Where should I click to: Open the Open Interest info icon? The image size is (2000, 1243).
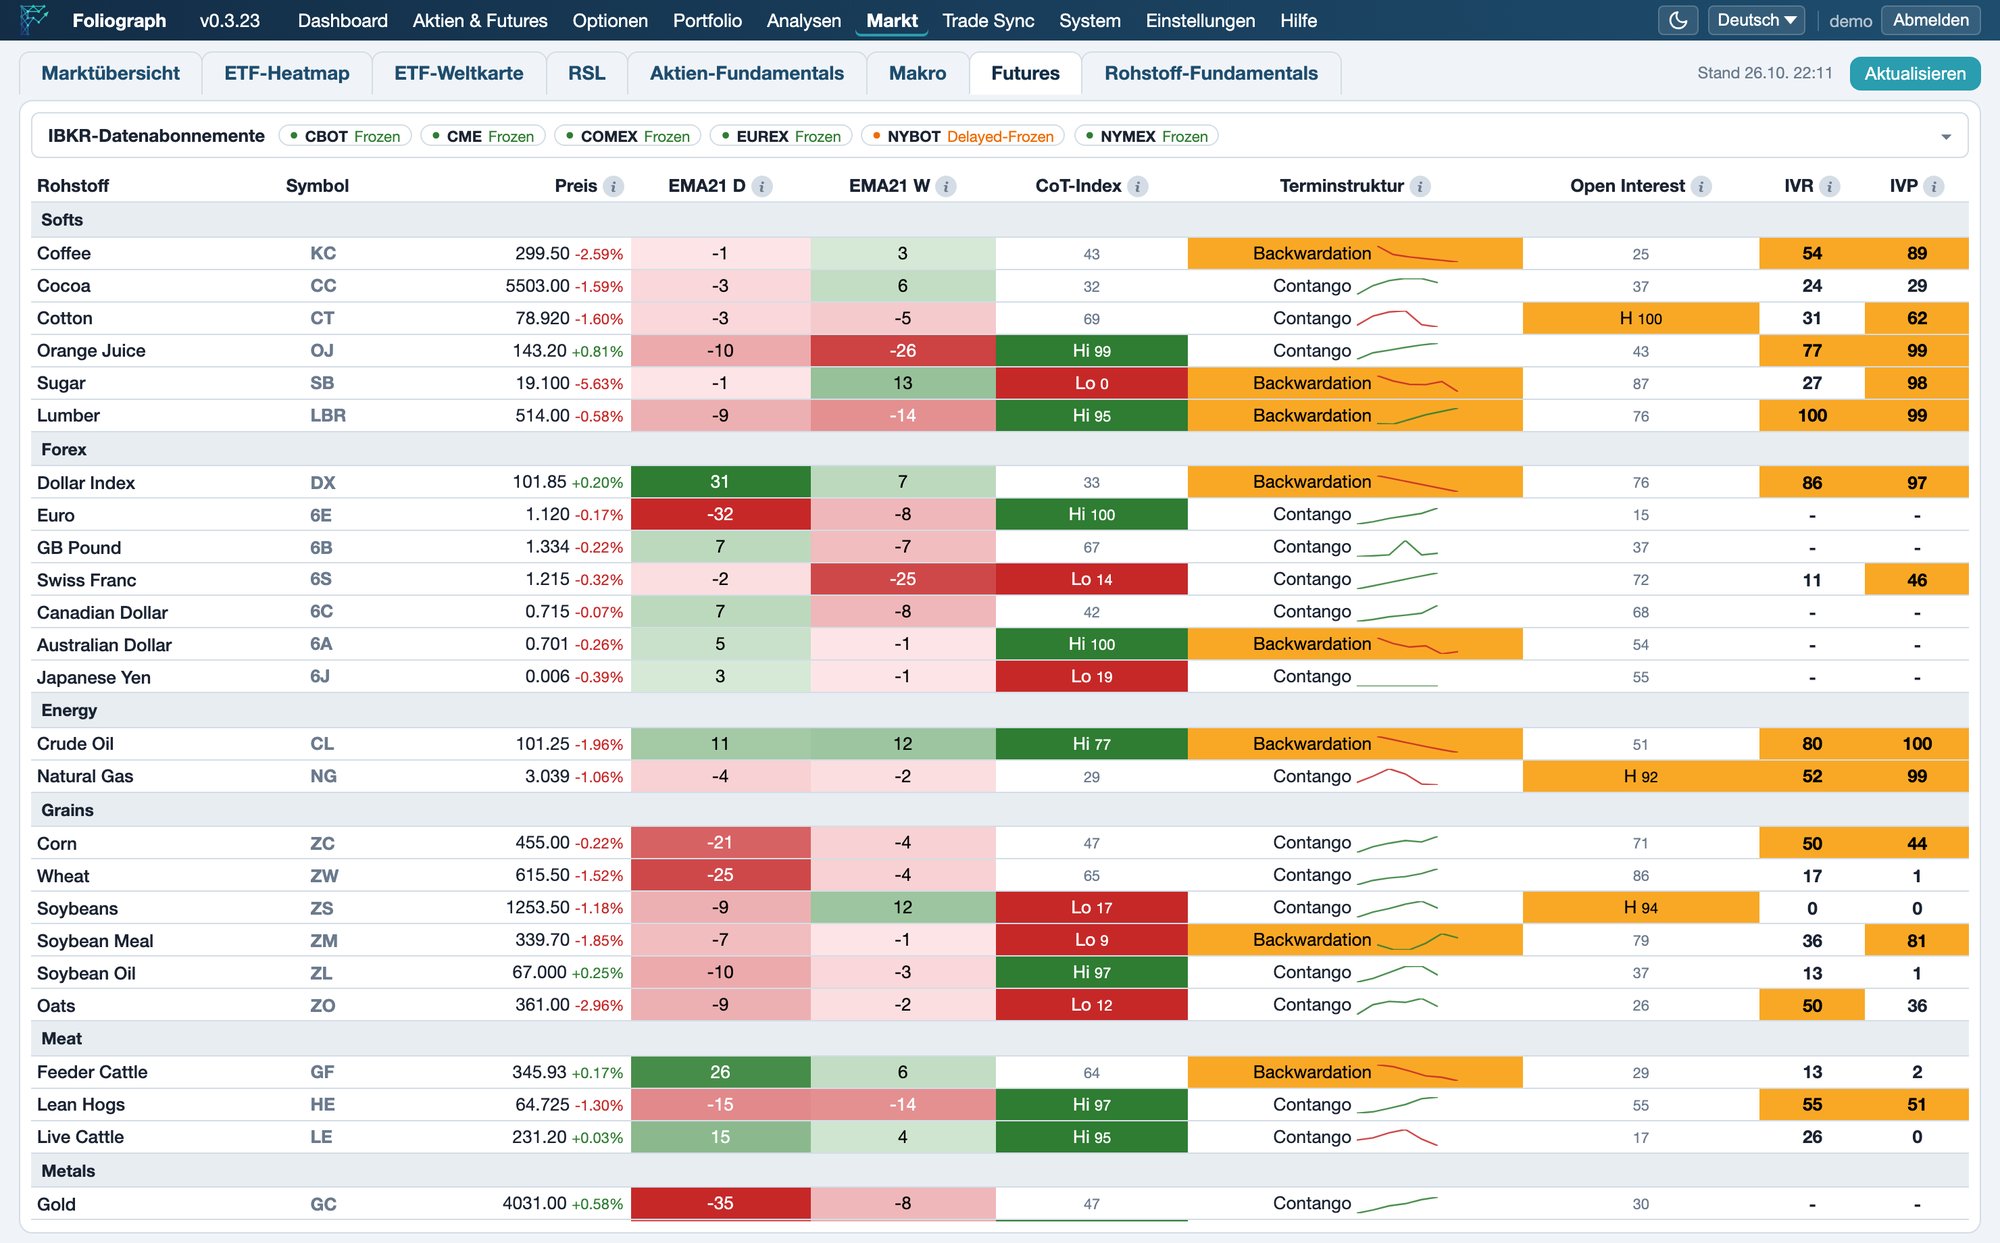pos(1701,186)
